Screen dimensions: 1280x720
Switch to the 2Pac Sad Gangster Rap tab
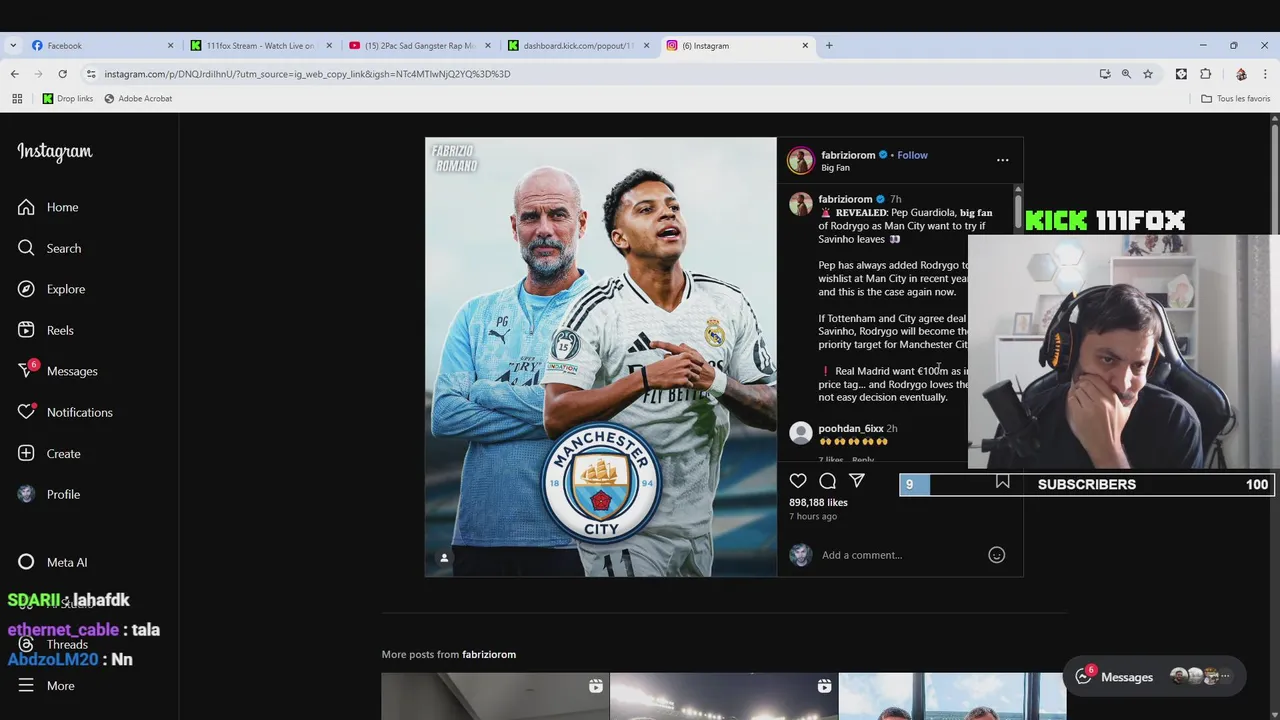pyautogui.click(x=418, y=45)
